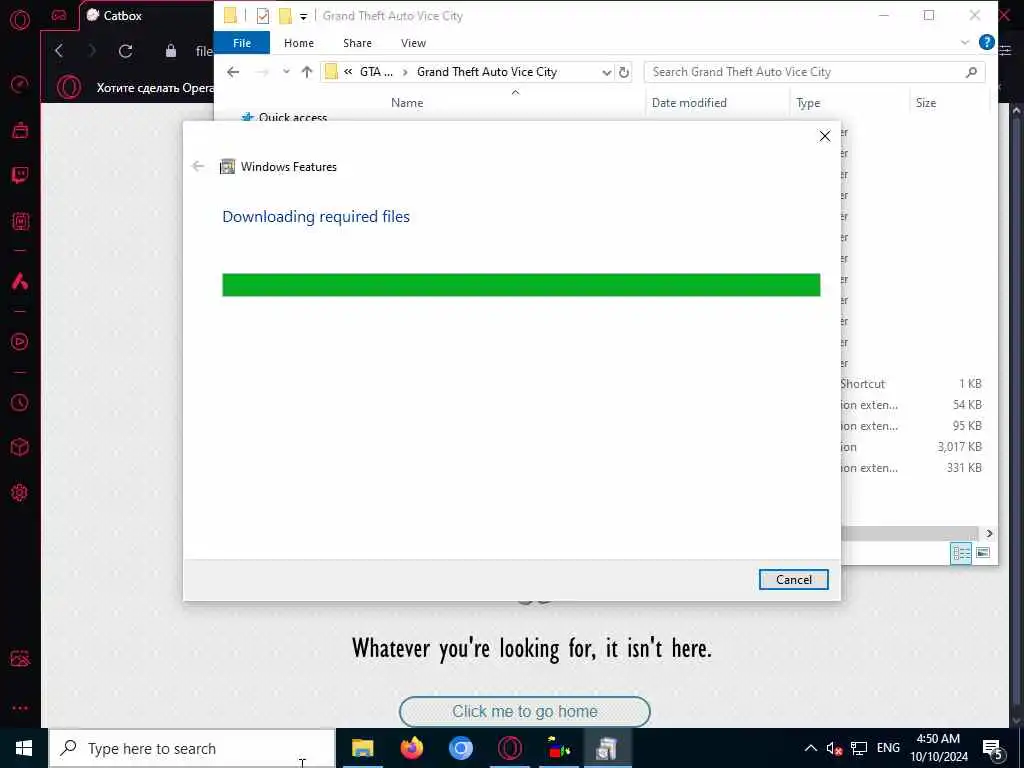The height and width of the screenshot is (768, 1024).
Task: Open Settings gear in Opera sidebar
Action: point(20,492)
